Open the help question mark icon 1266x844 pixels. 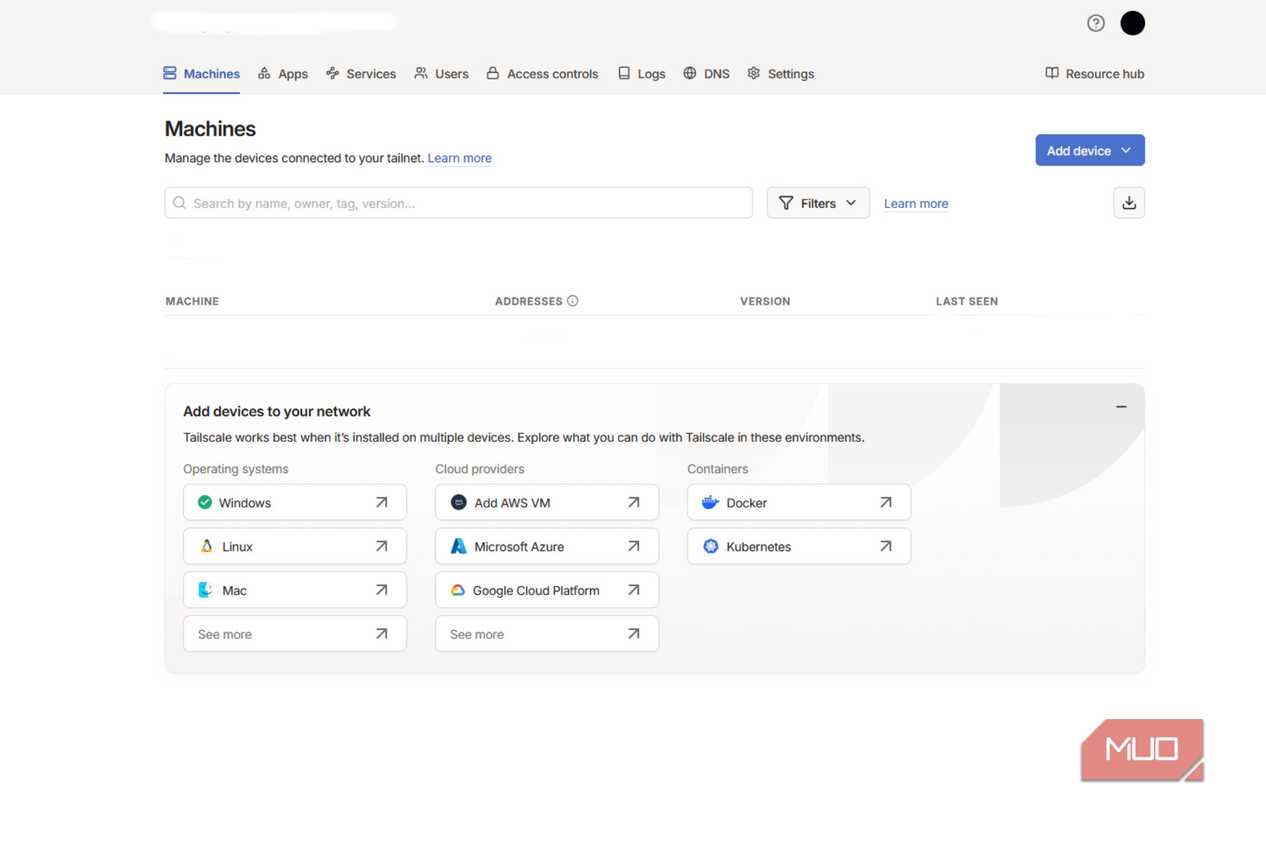(x=1096, y=23)
